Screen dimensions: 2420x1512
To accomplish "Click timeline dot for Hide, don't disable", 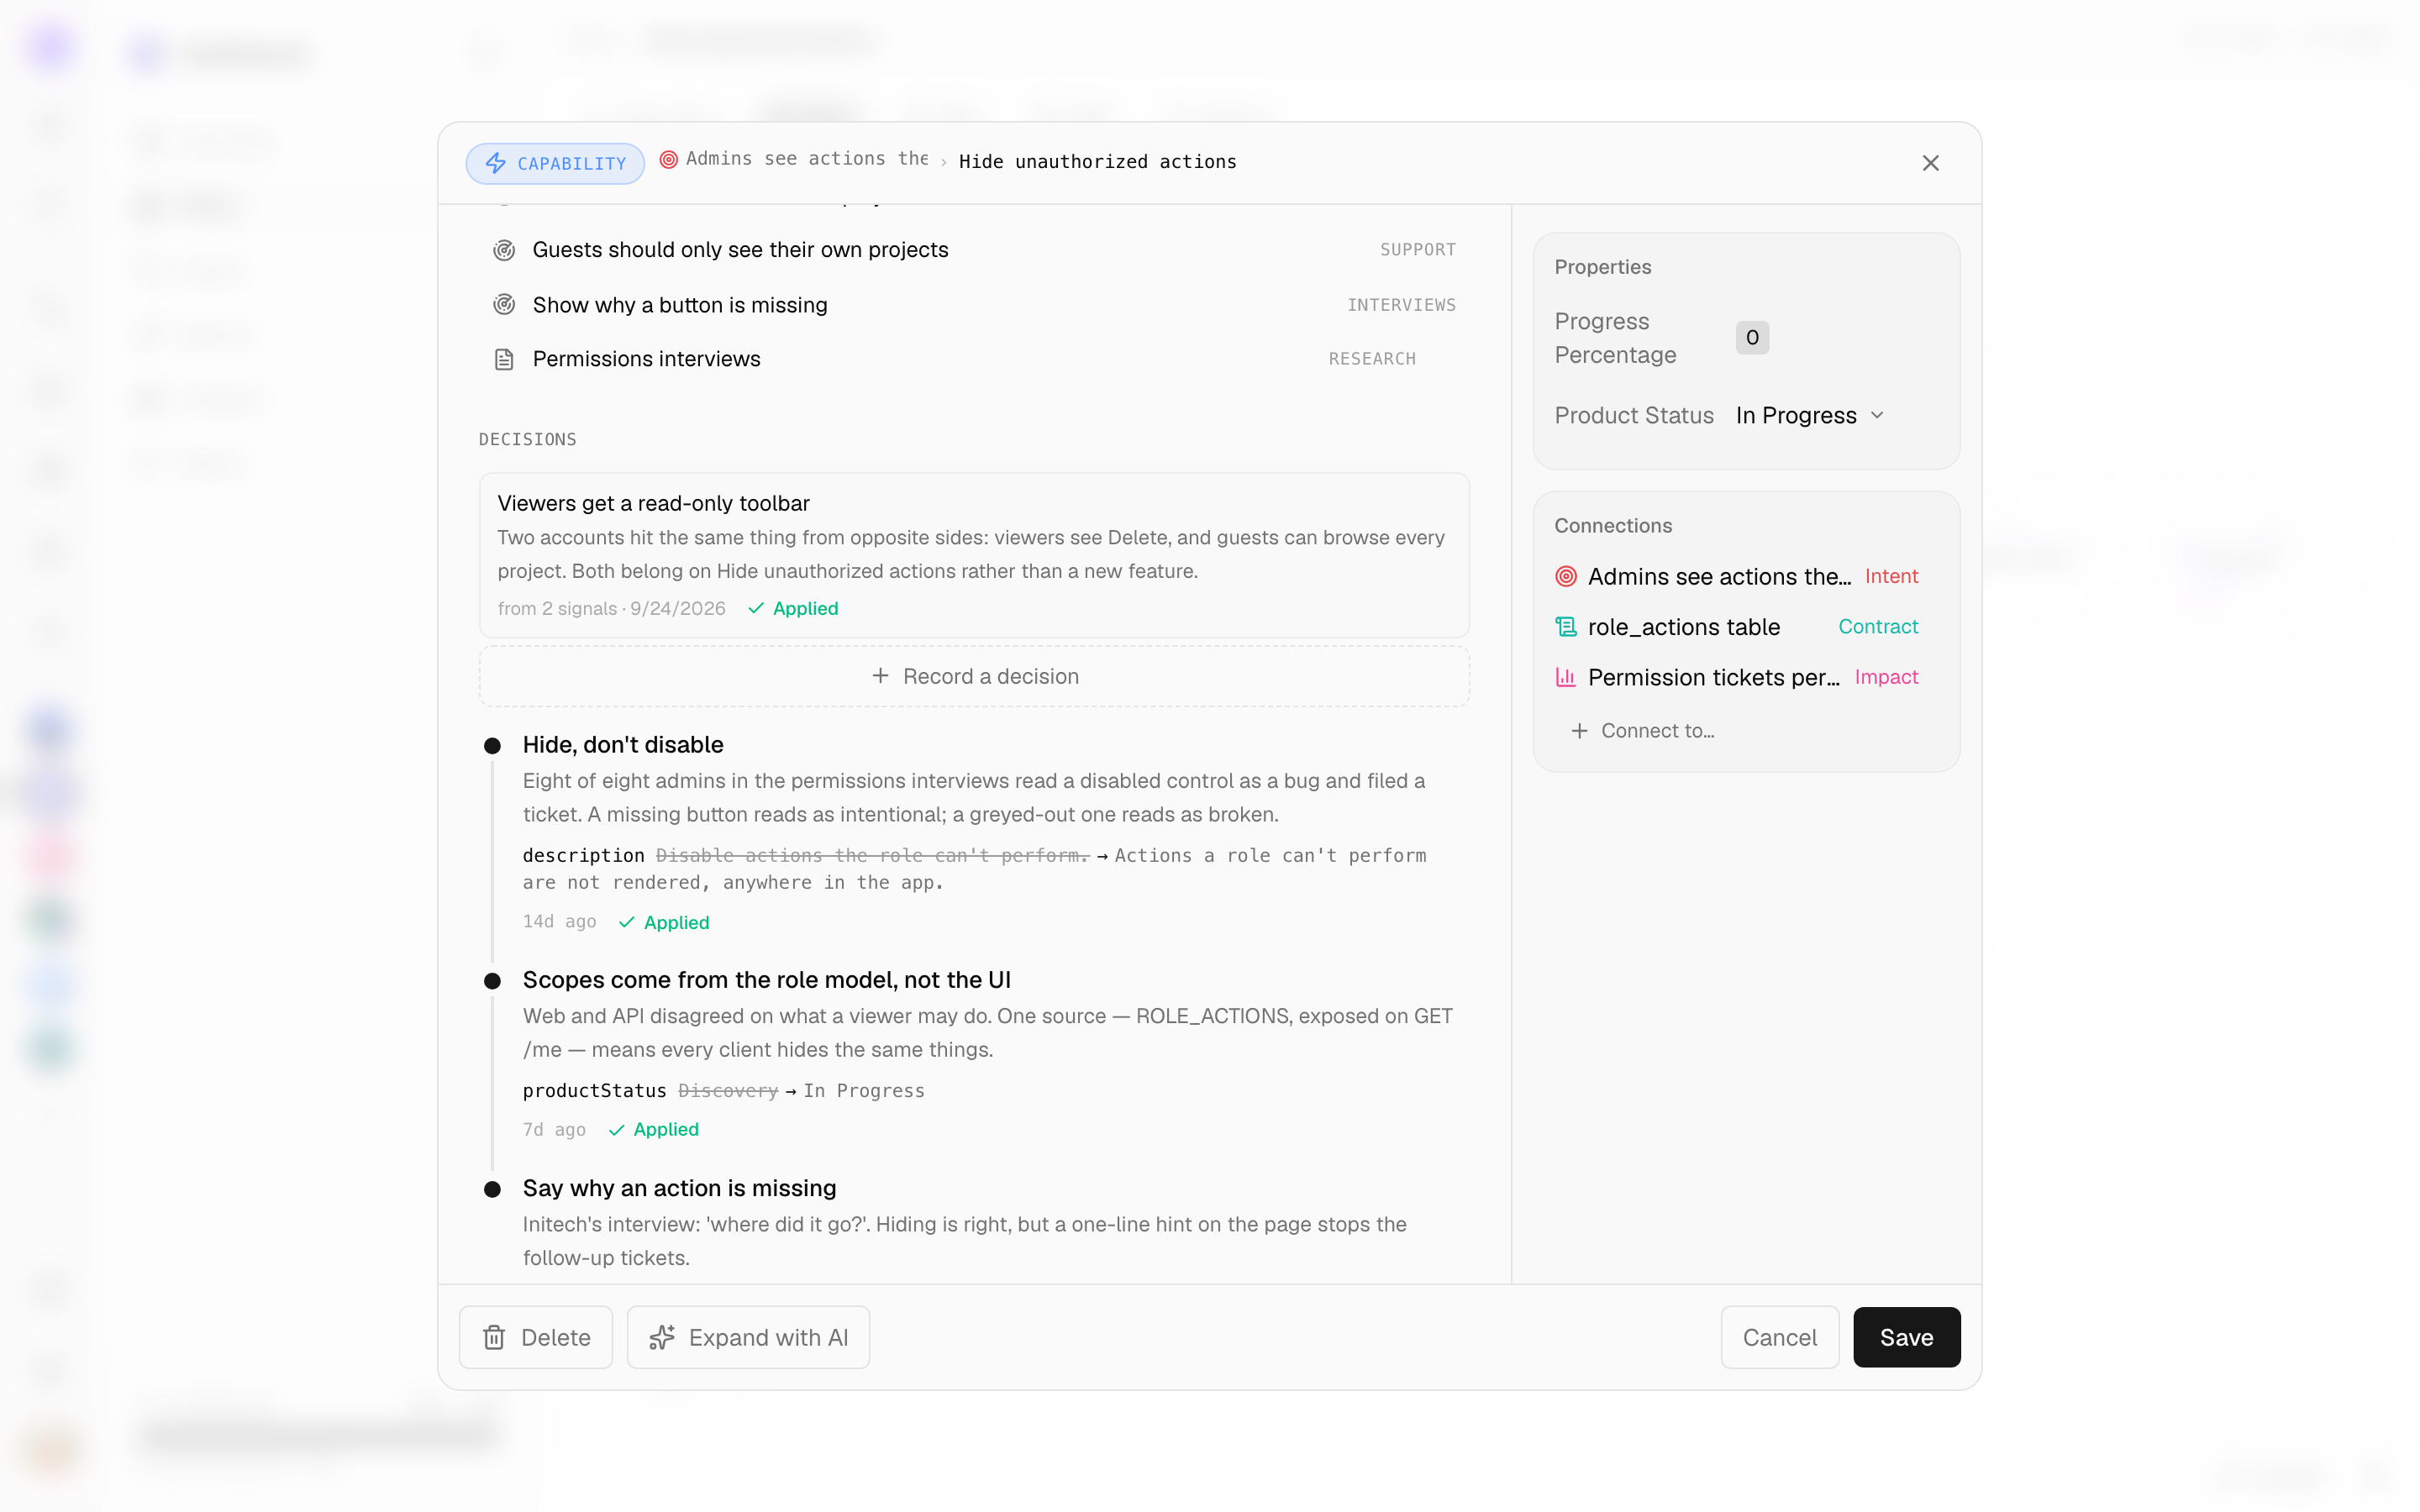I will [492, 746].
